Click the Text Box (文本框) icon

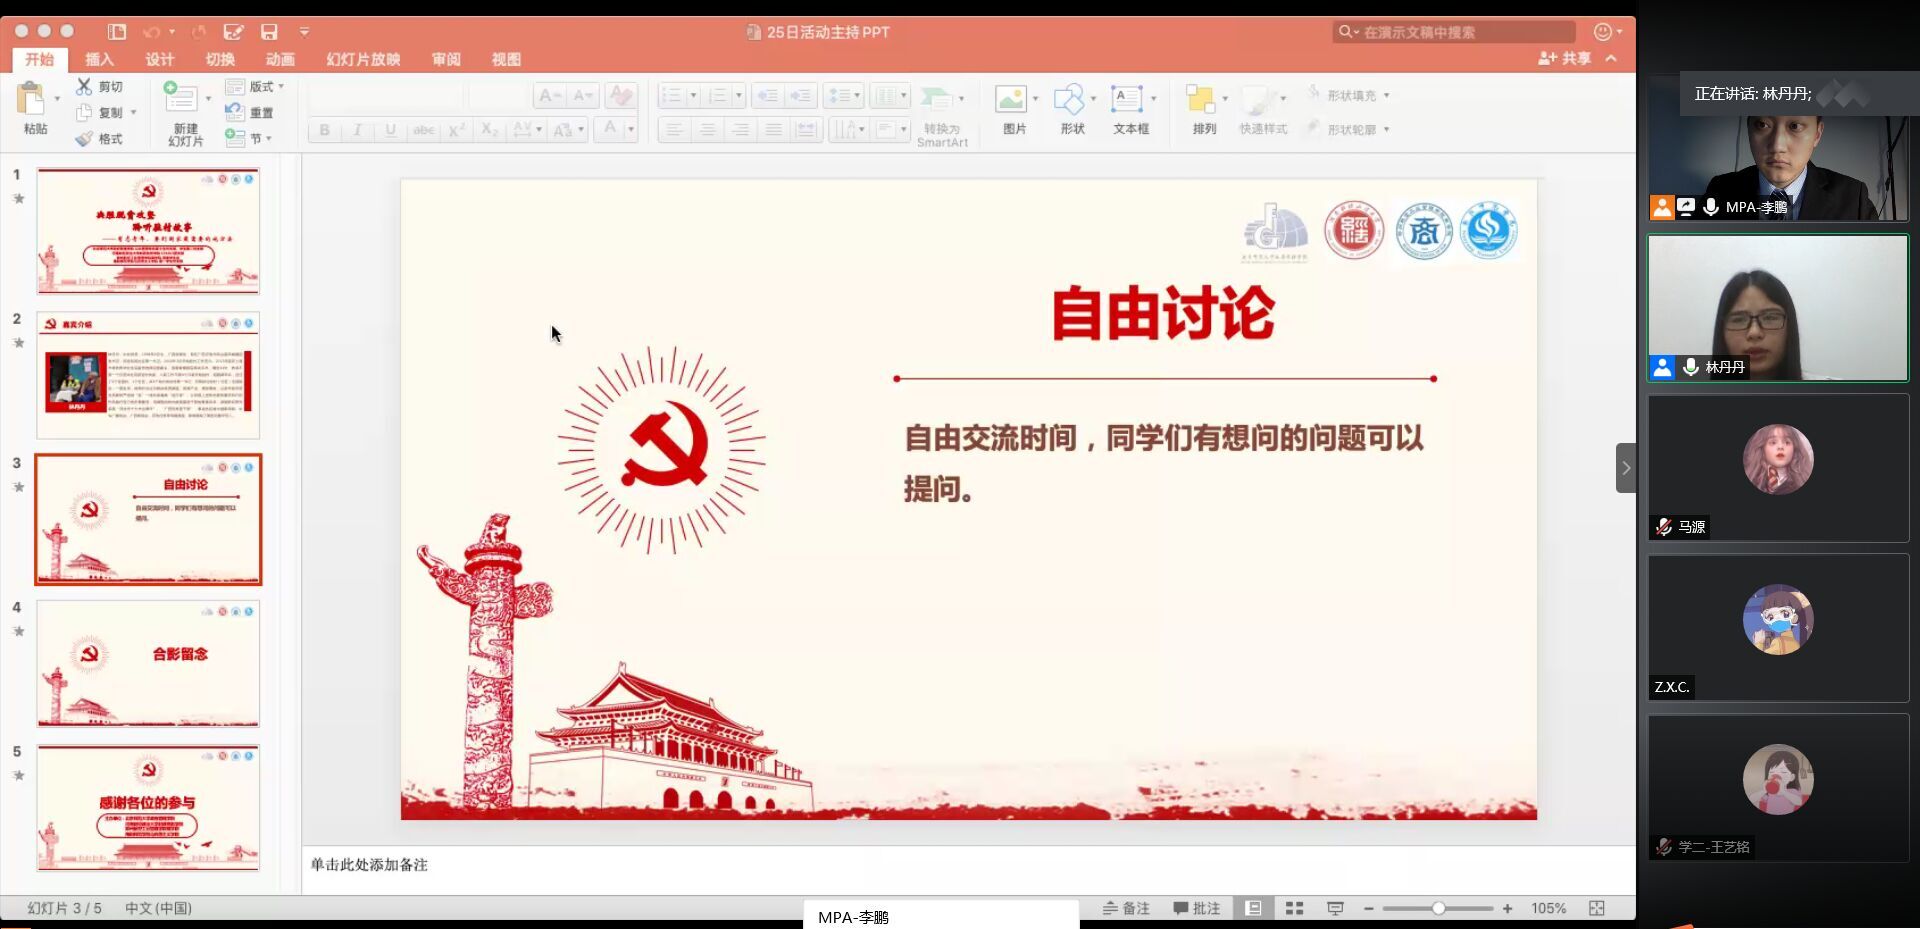[1127, 100]
